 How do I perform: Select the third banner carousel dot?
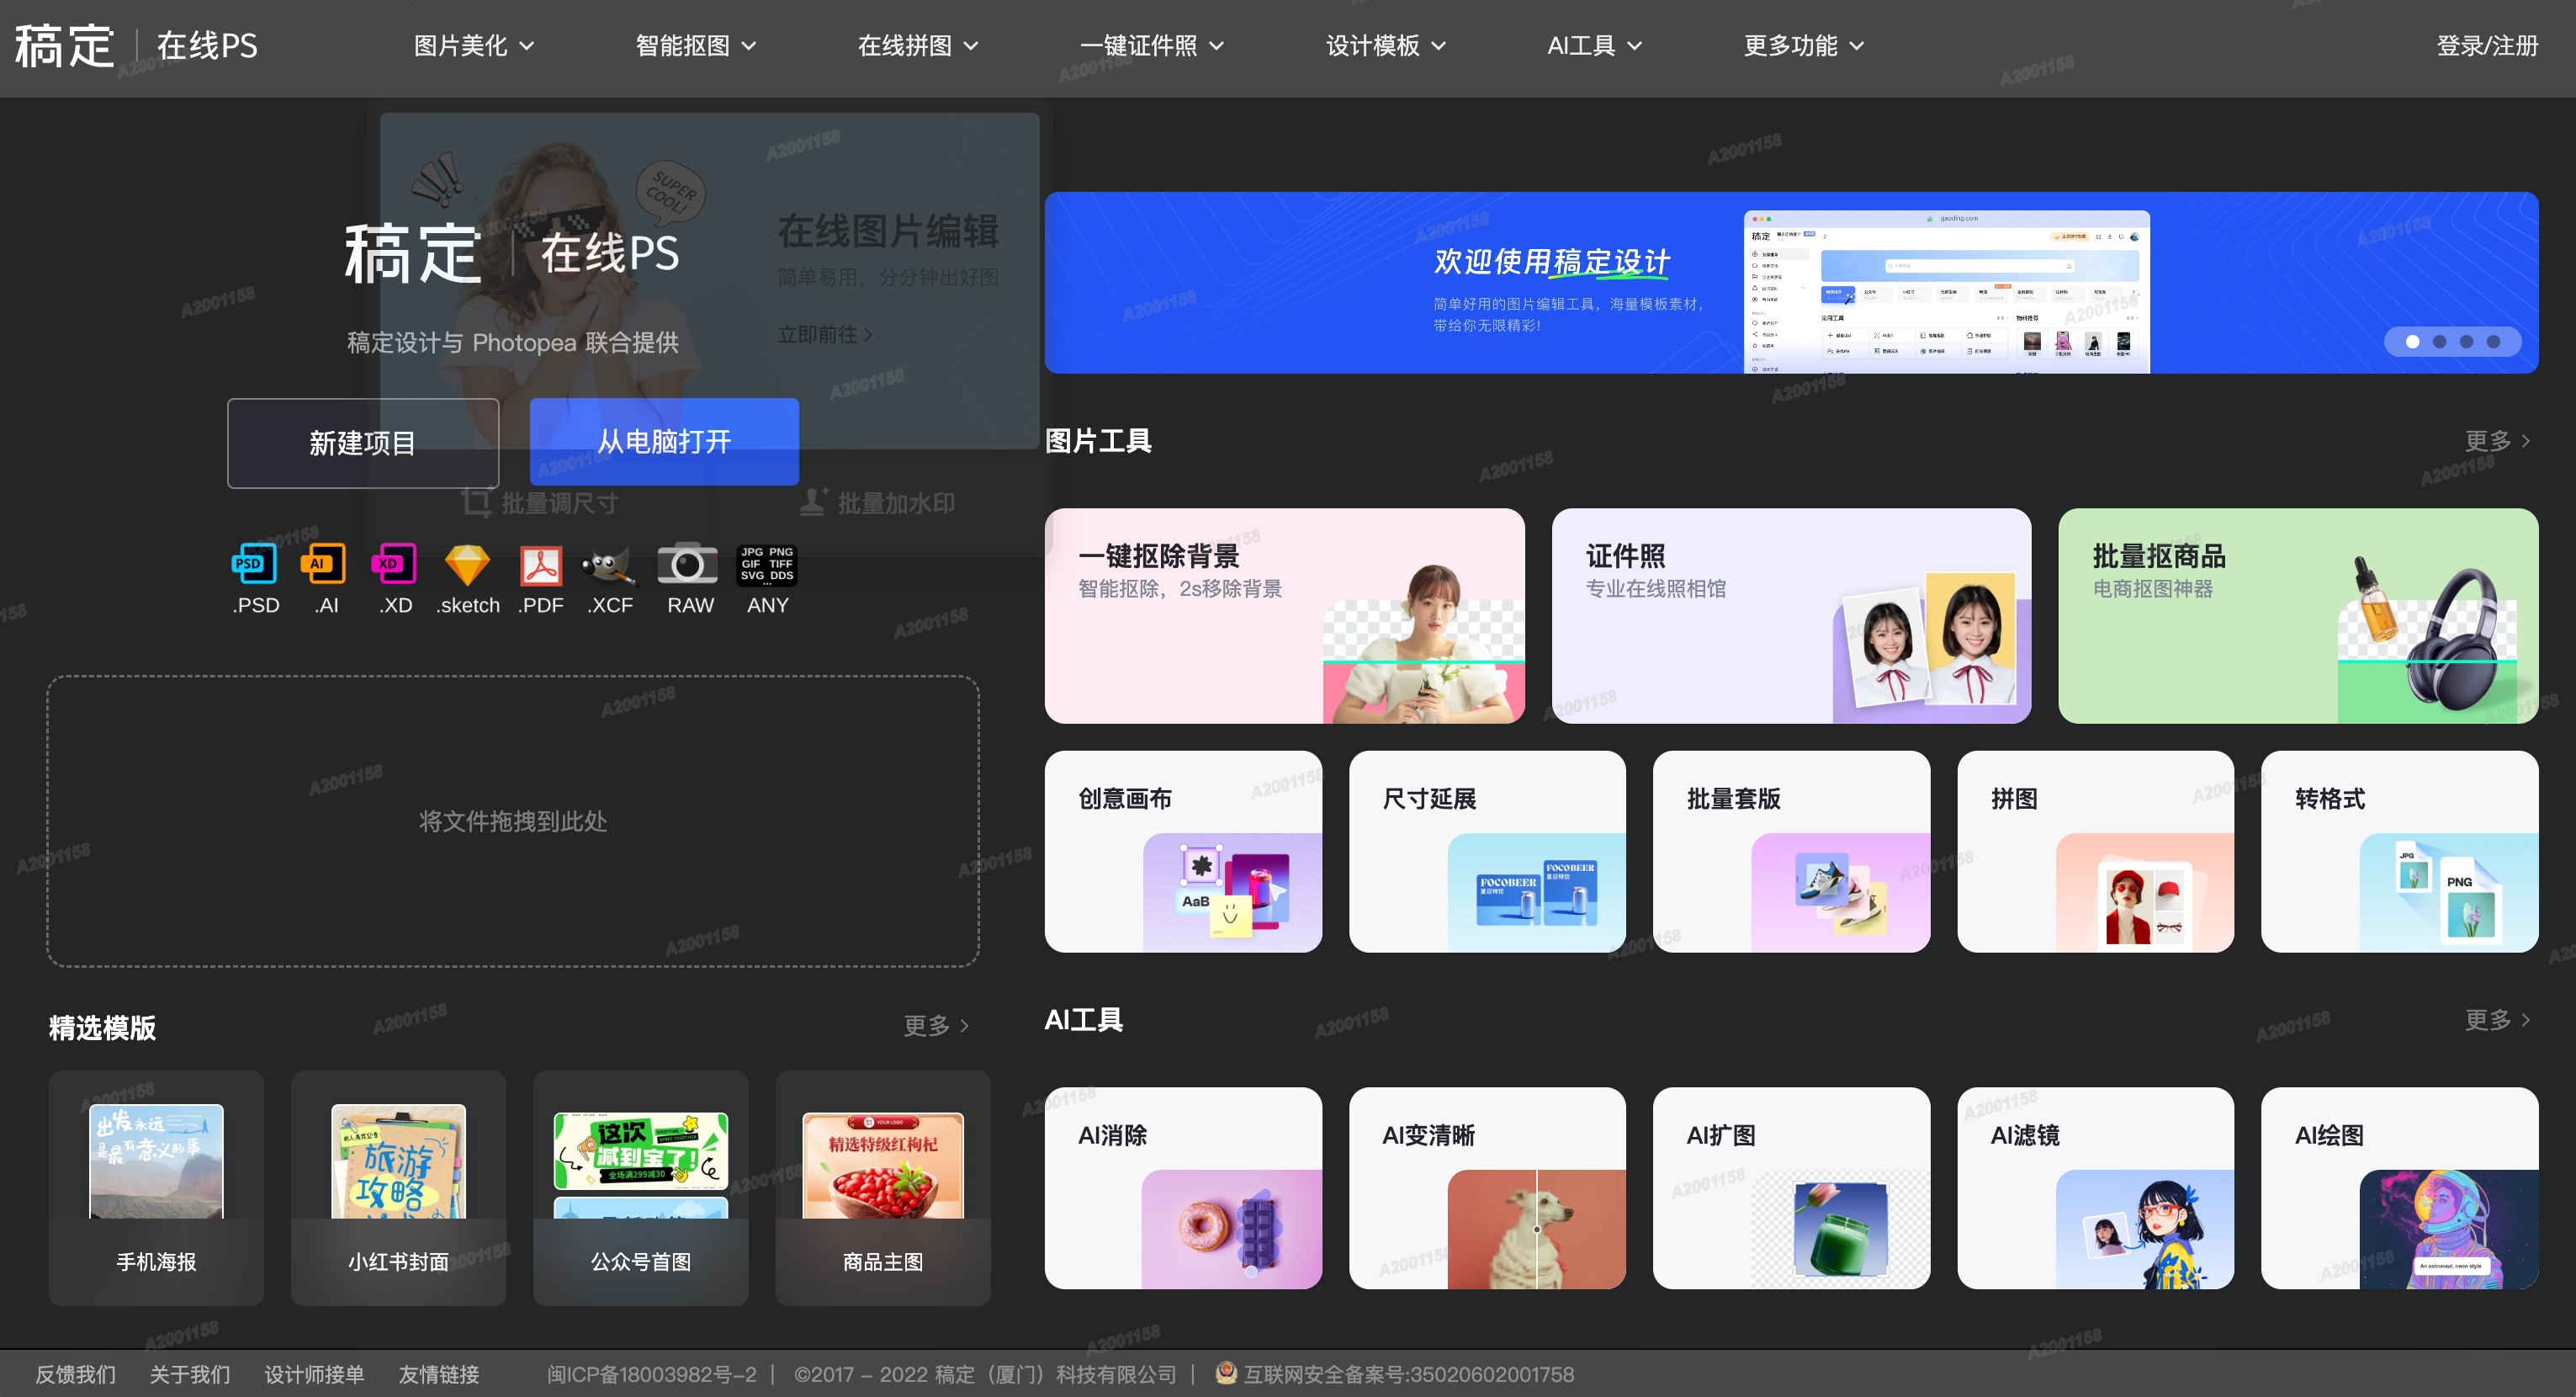click(2467, 342)
